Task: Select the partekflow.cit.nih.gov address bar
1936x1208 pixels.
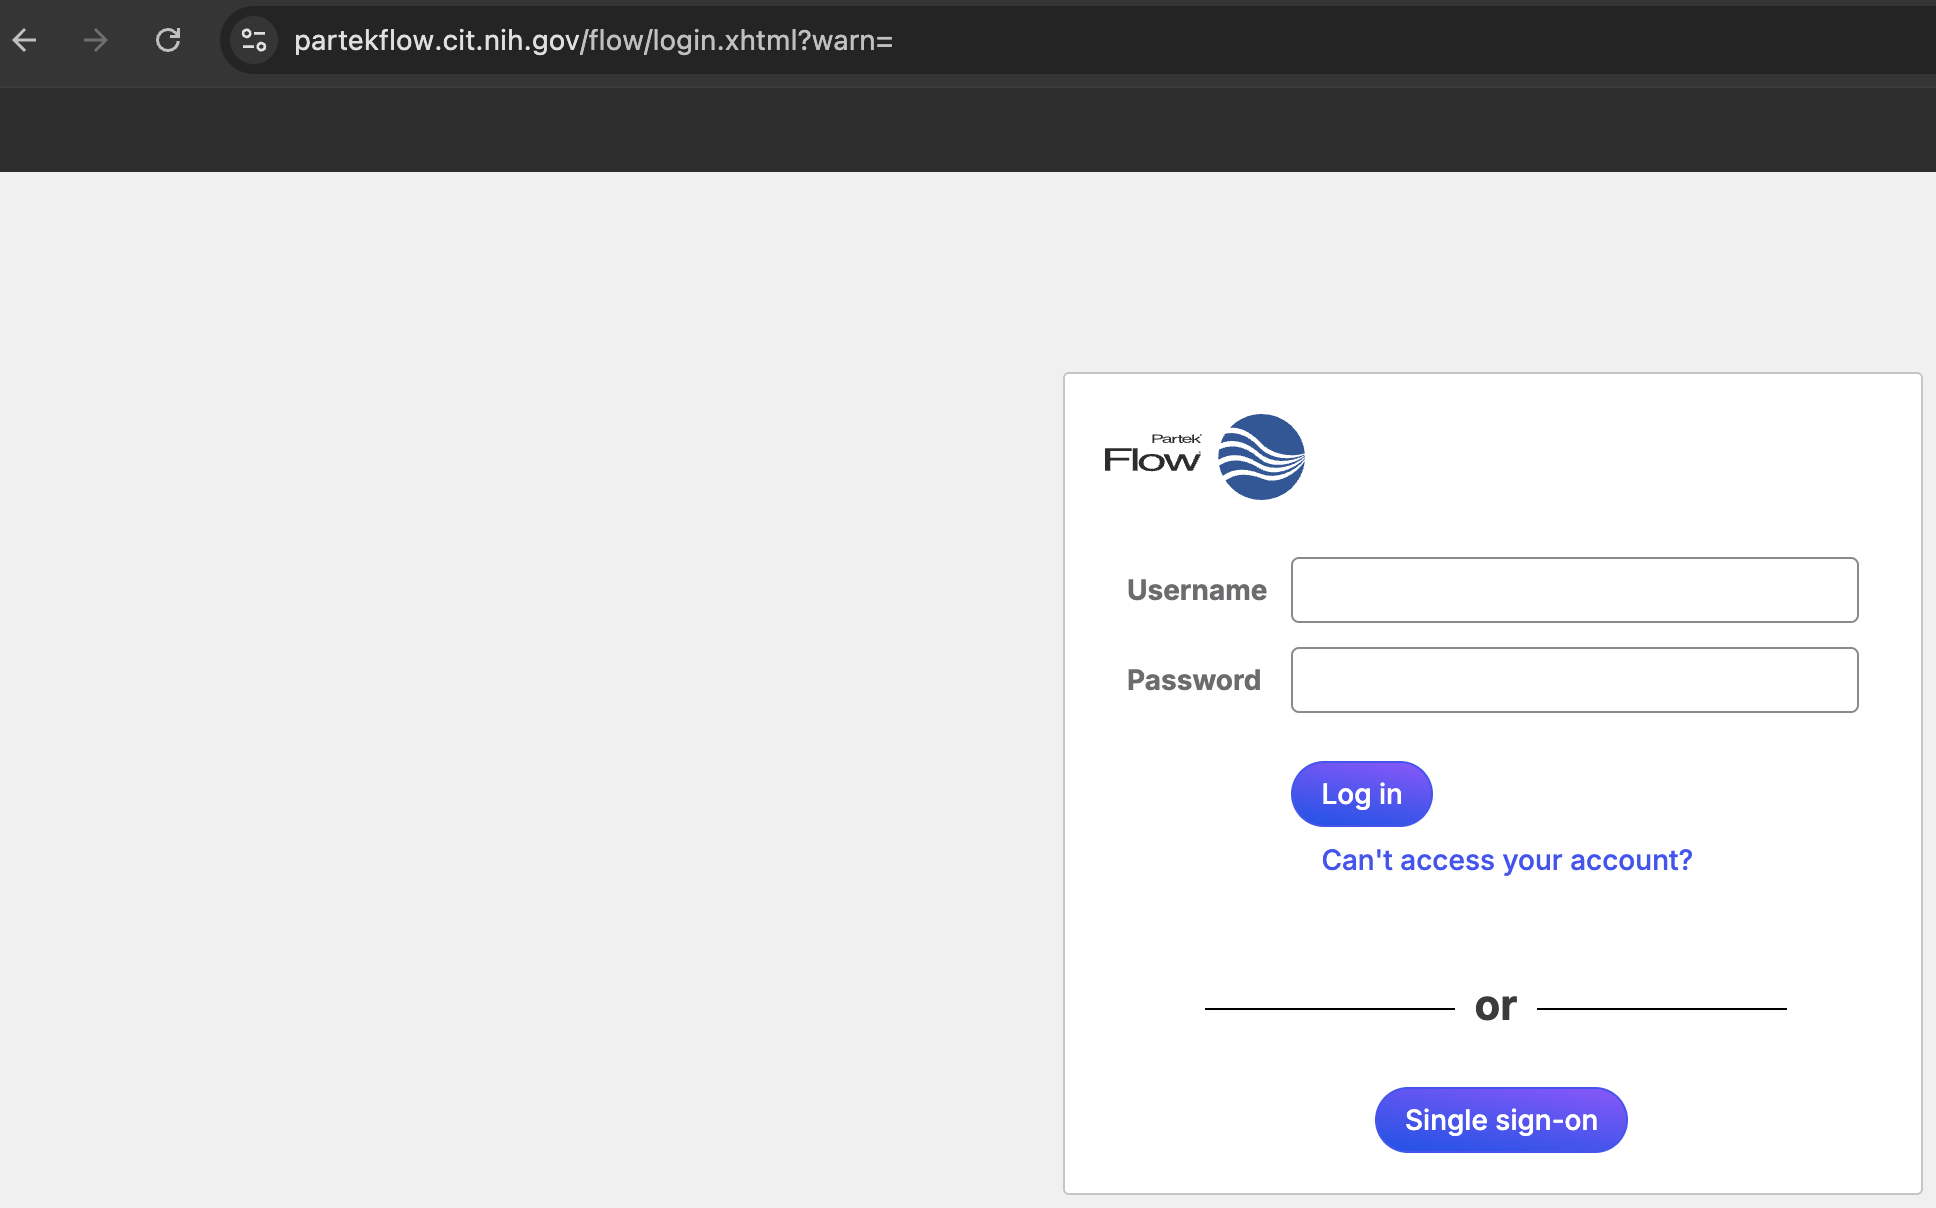Action: [x=592, y=40]
